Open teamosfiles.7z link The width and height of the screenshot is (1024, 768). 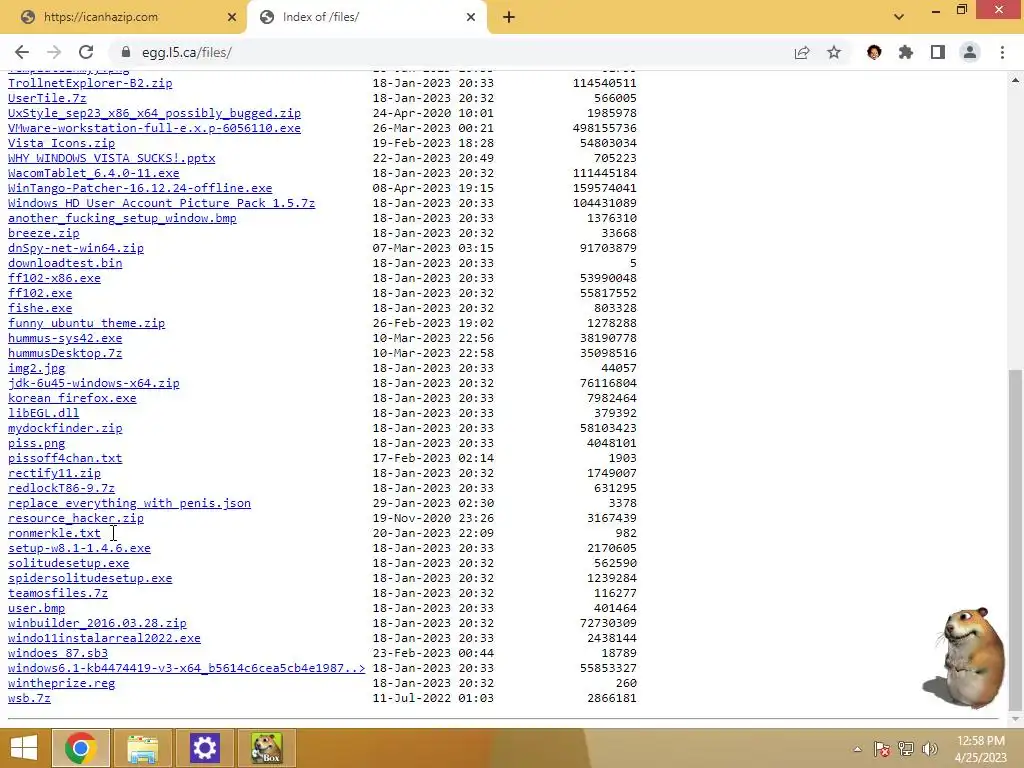57,594
